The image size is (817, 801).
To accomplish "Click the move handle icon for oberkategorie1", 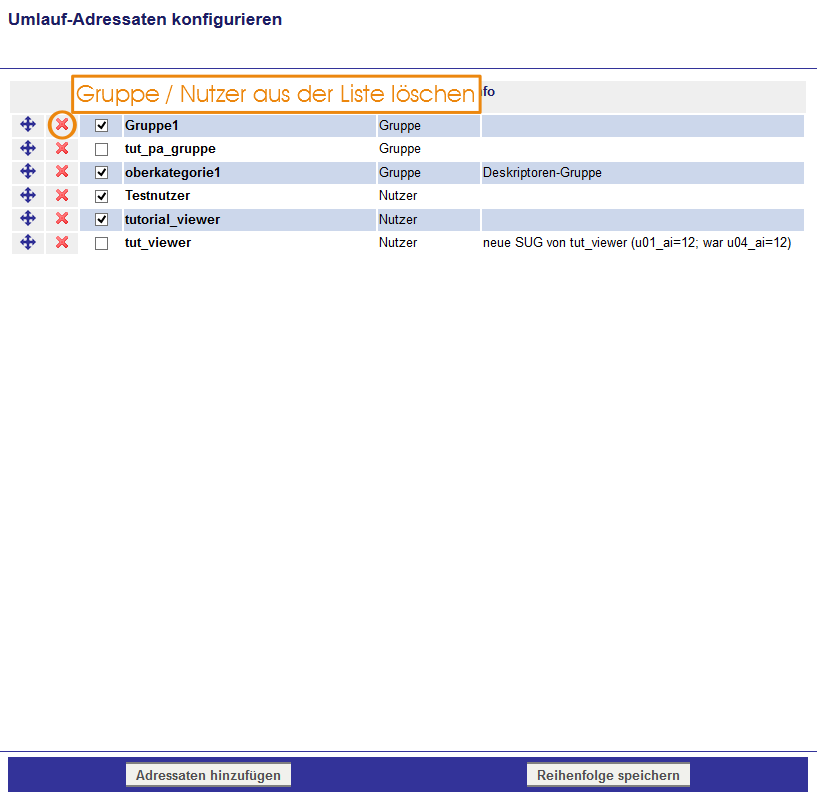I will pos(28,171).
